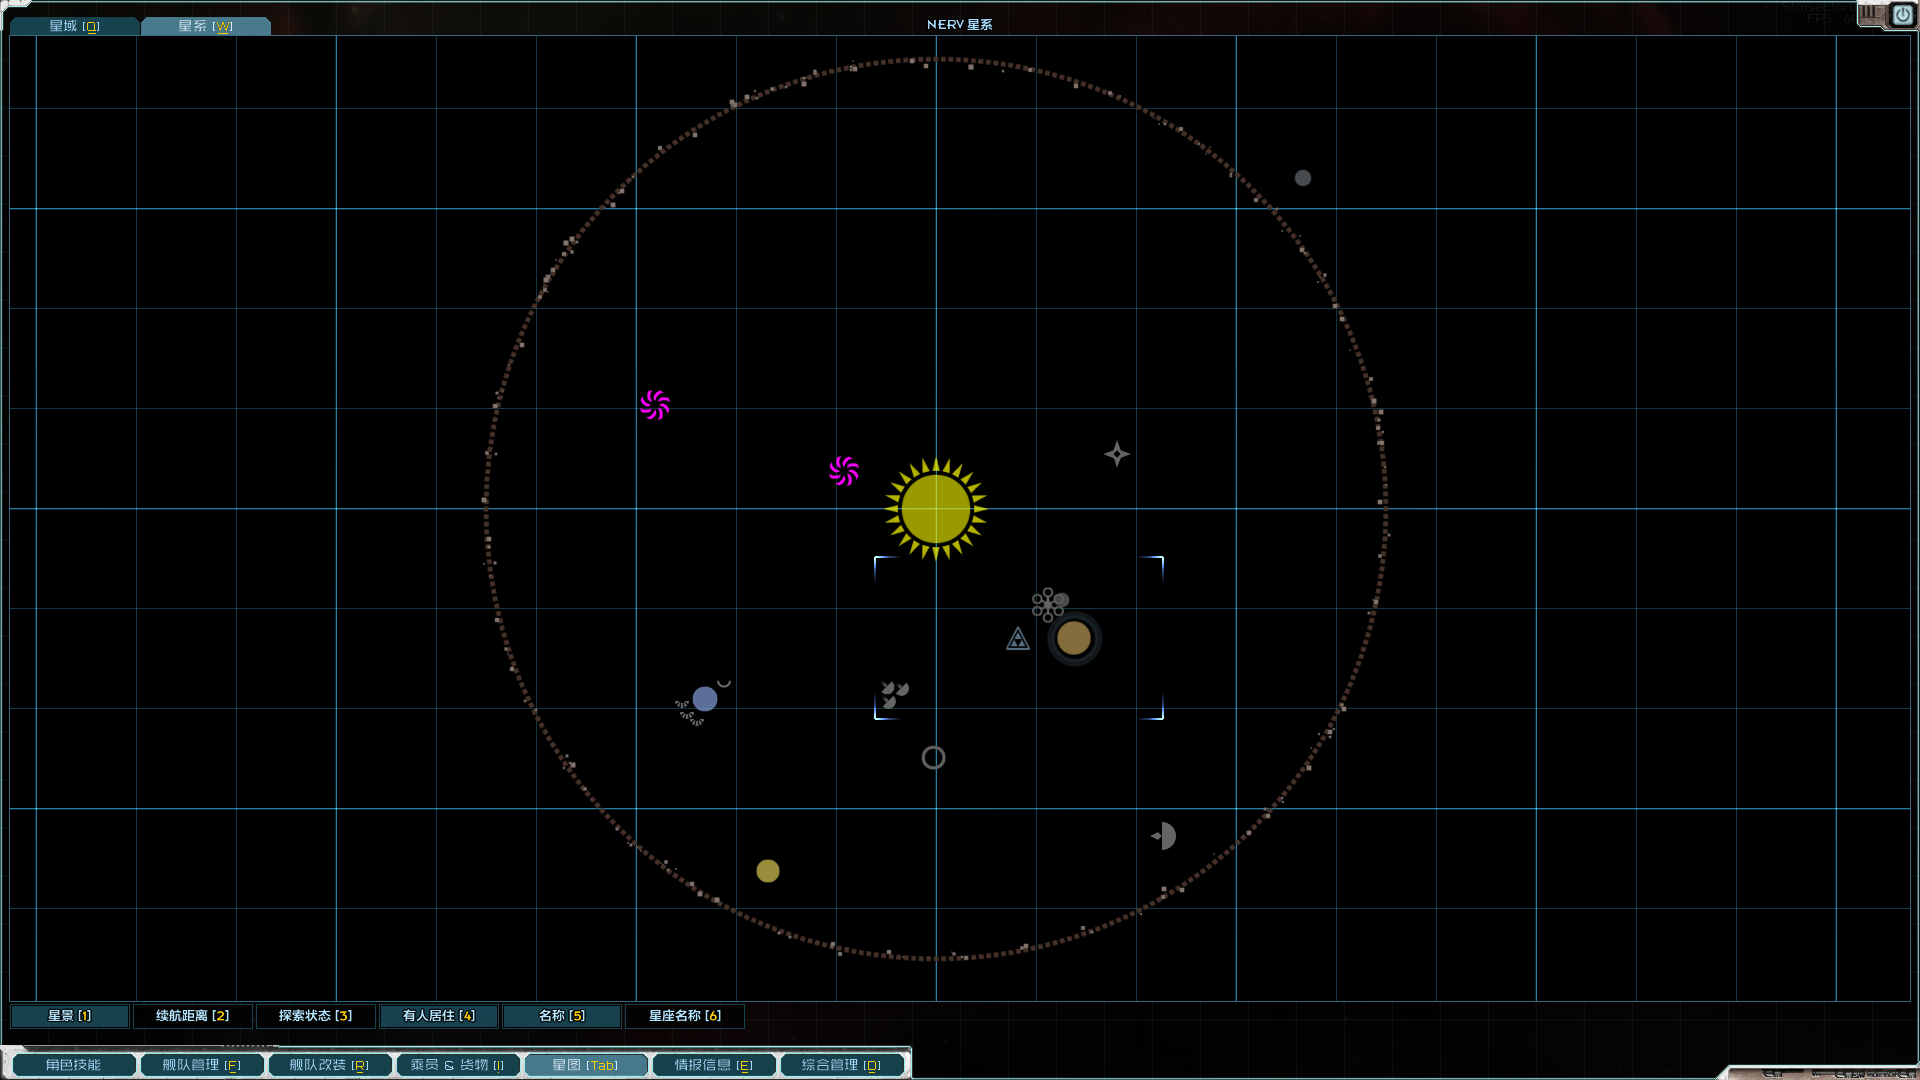The image size is (1920, 1080).
Task: Select the triangle beacon icon near brown planet
Action: 1018,639
